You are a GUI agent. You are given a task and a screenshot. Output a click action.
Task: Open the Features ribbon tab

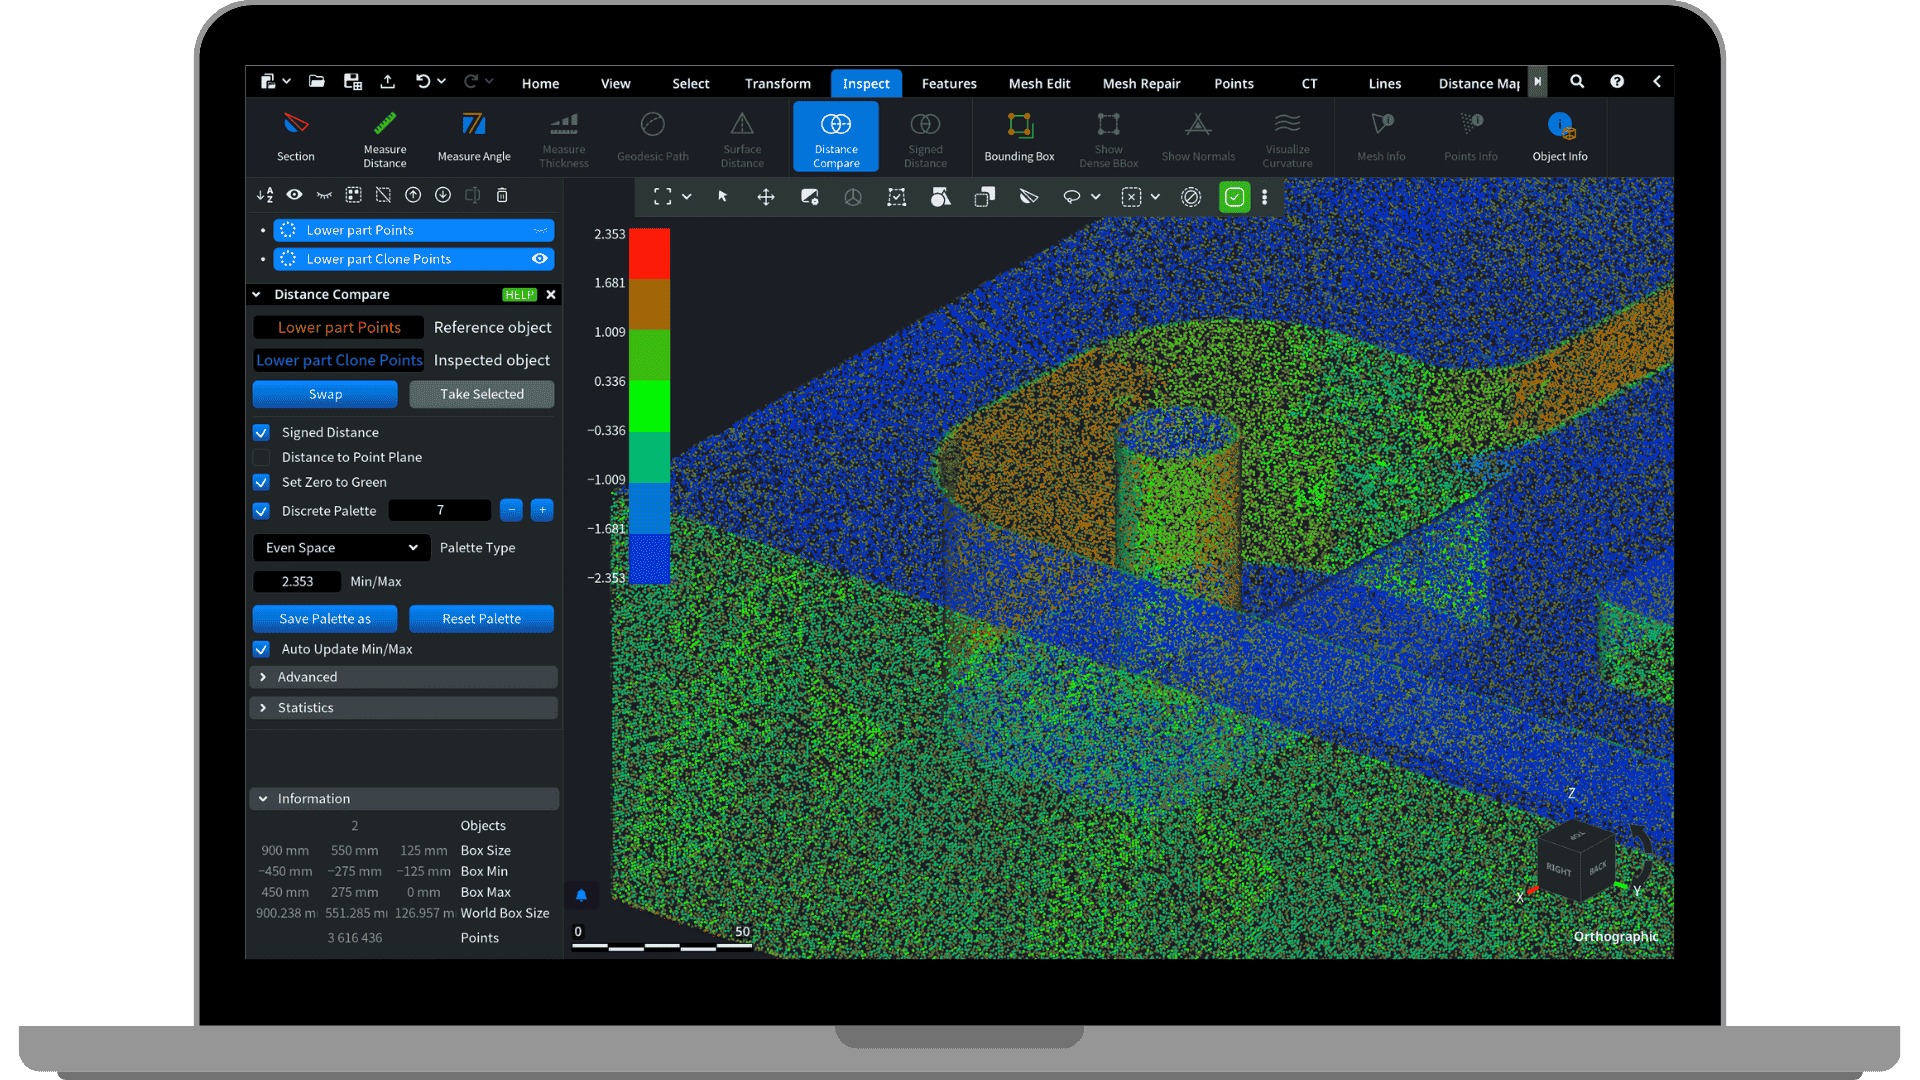coord(949,84)
